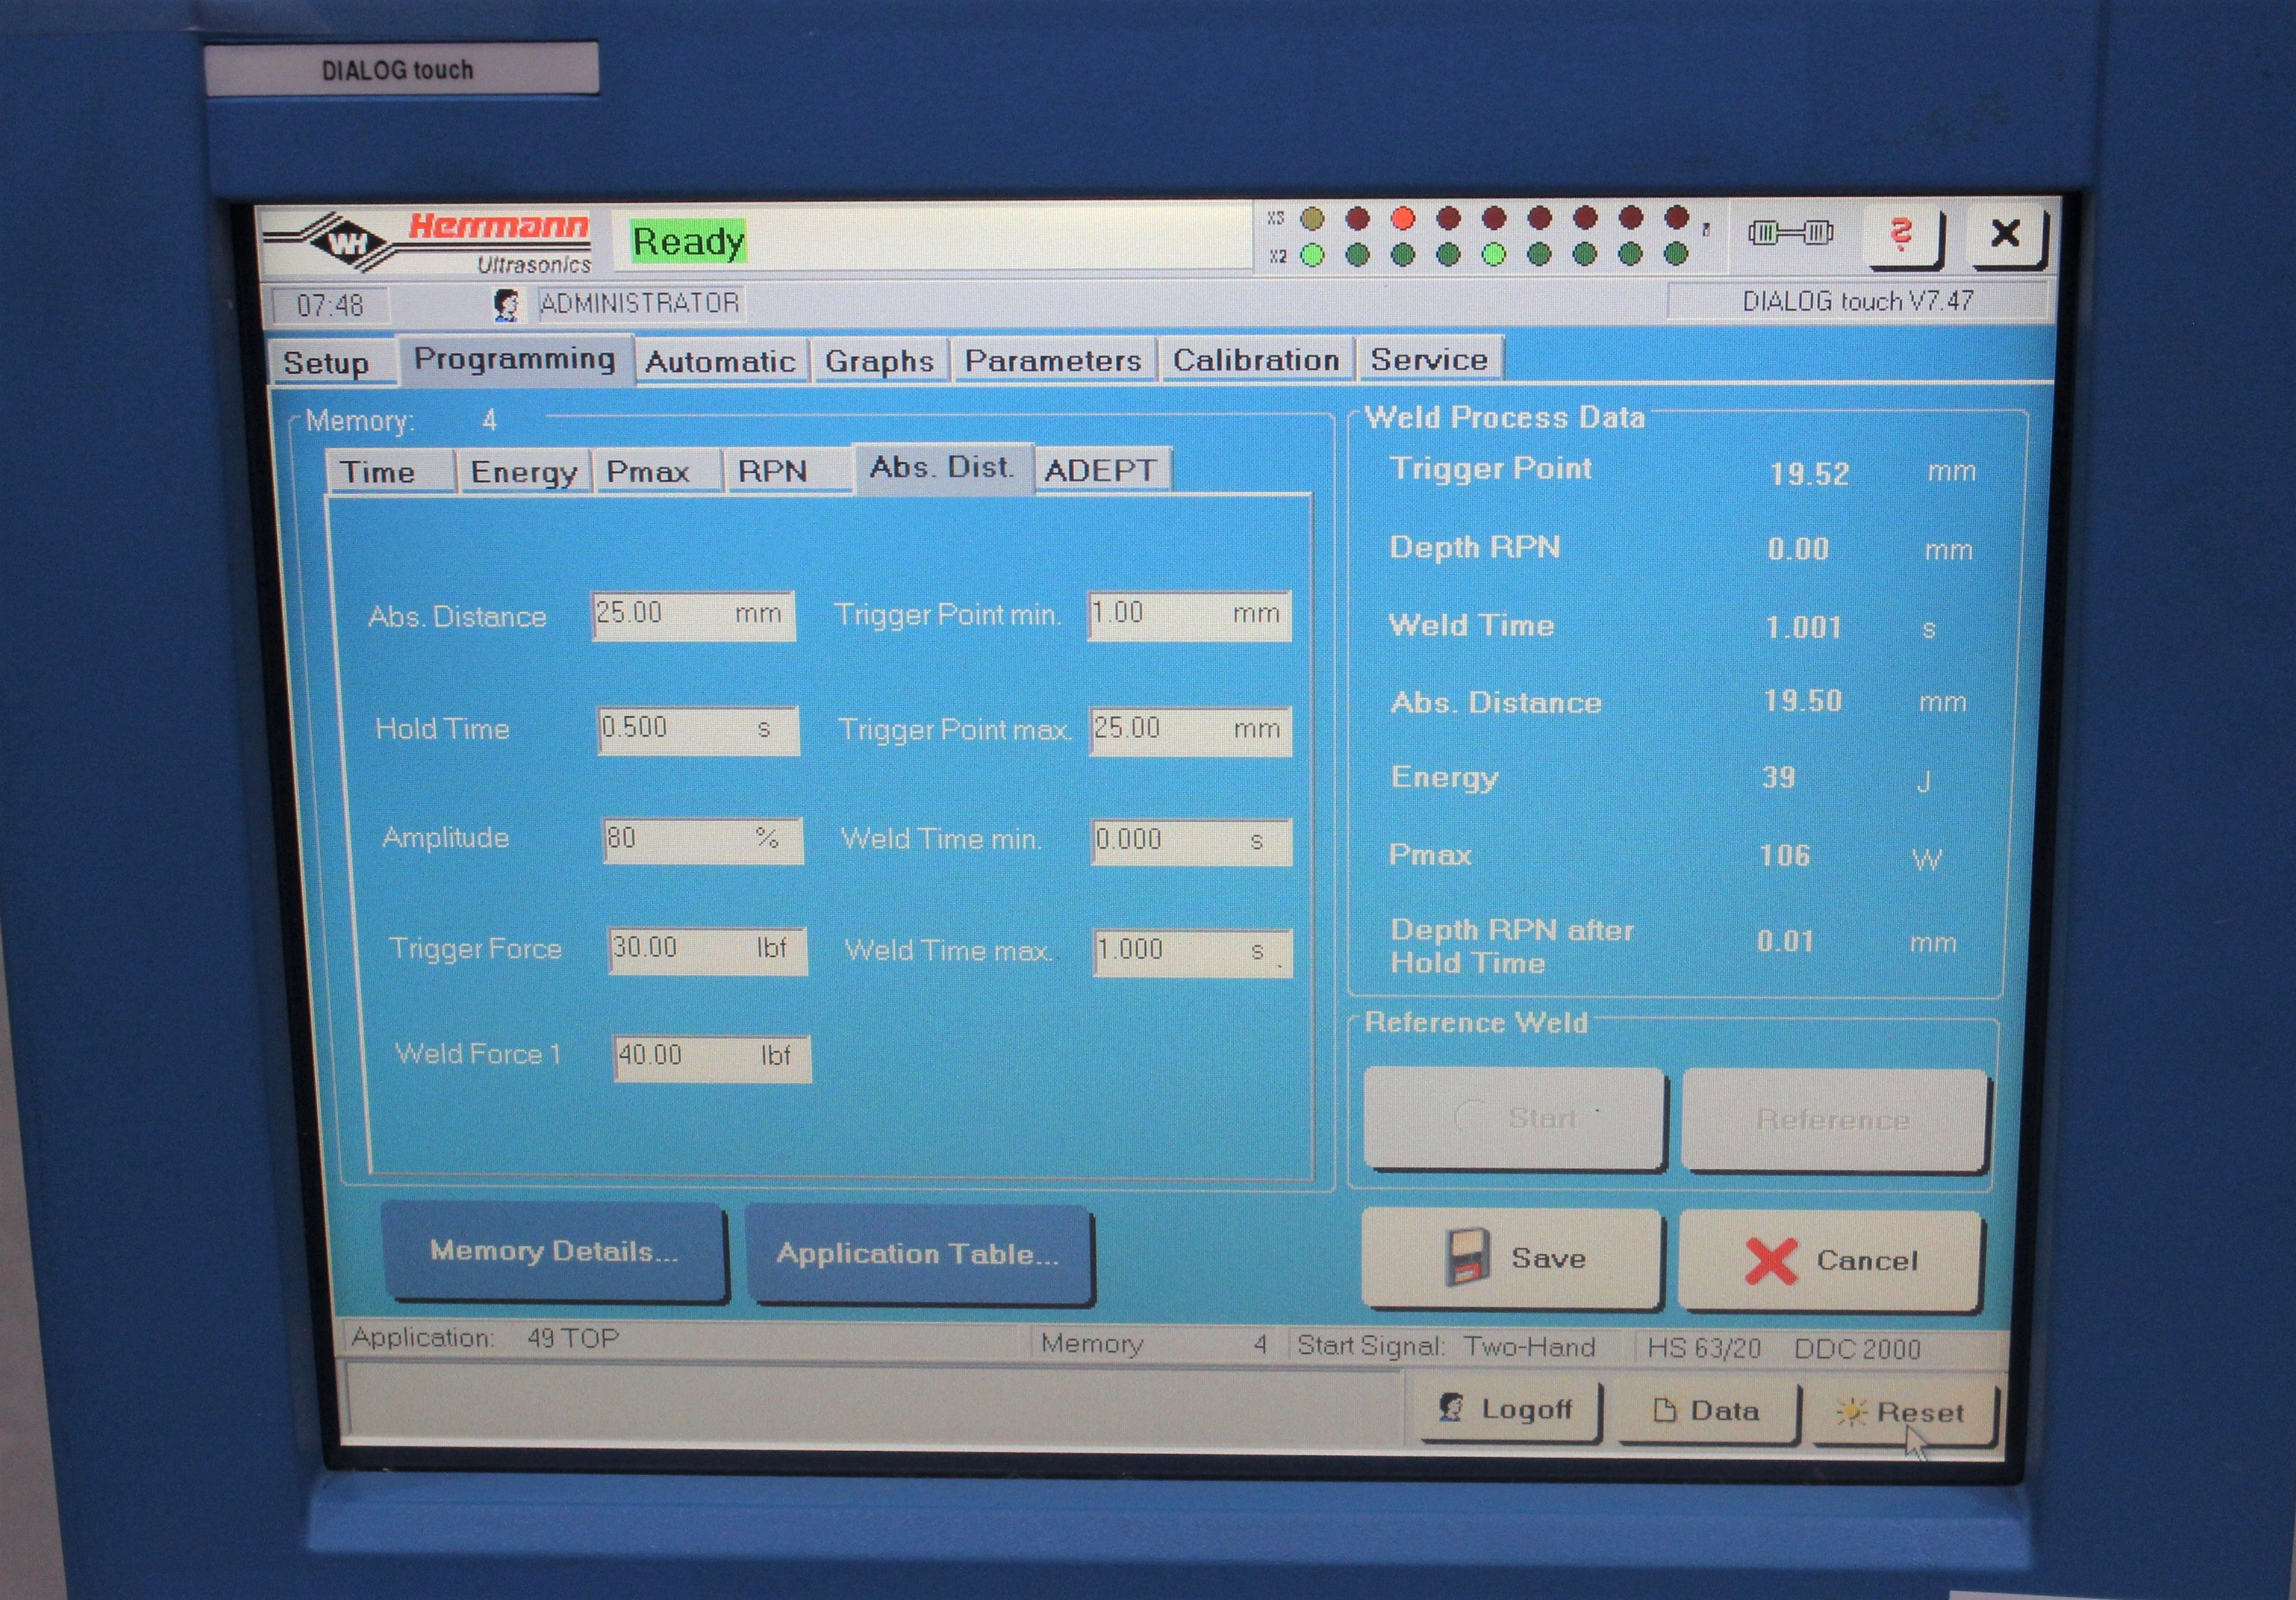Viewport: 2296px width, 1600px height.
Task: Switch to the Calibration tab
Action: pyautogui.click(x=1255, y=359)
